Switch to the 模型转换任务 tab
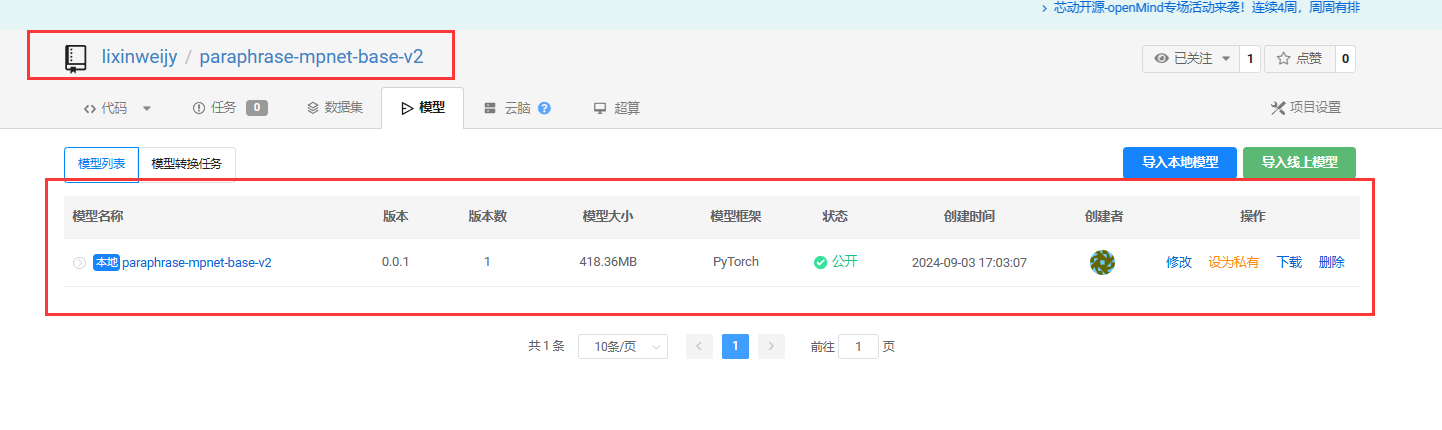Viewport: 1442px width, 430px height. click(x=186, y=164)
